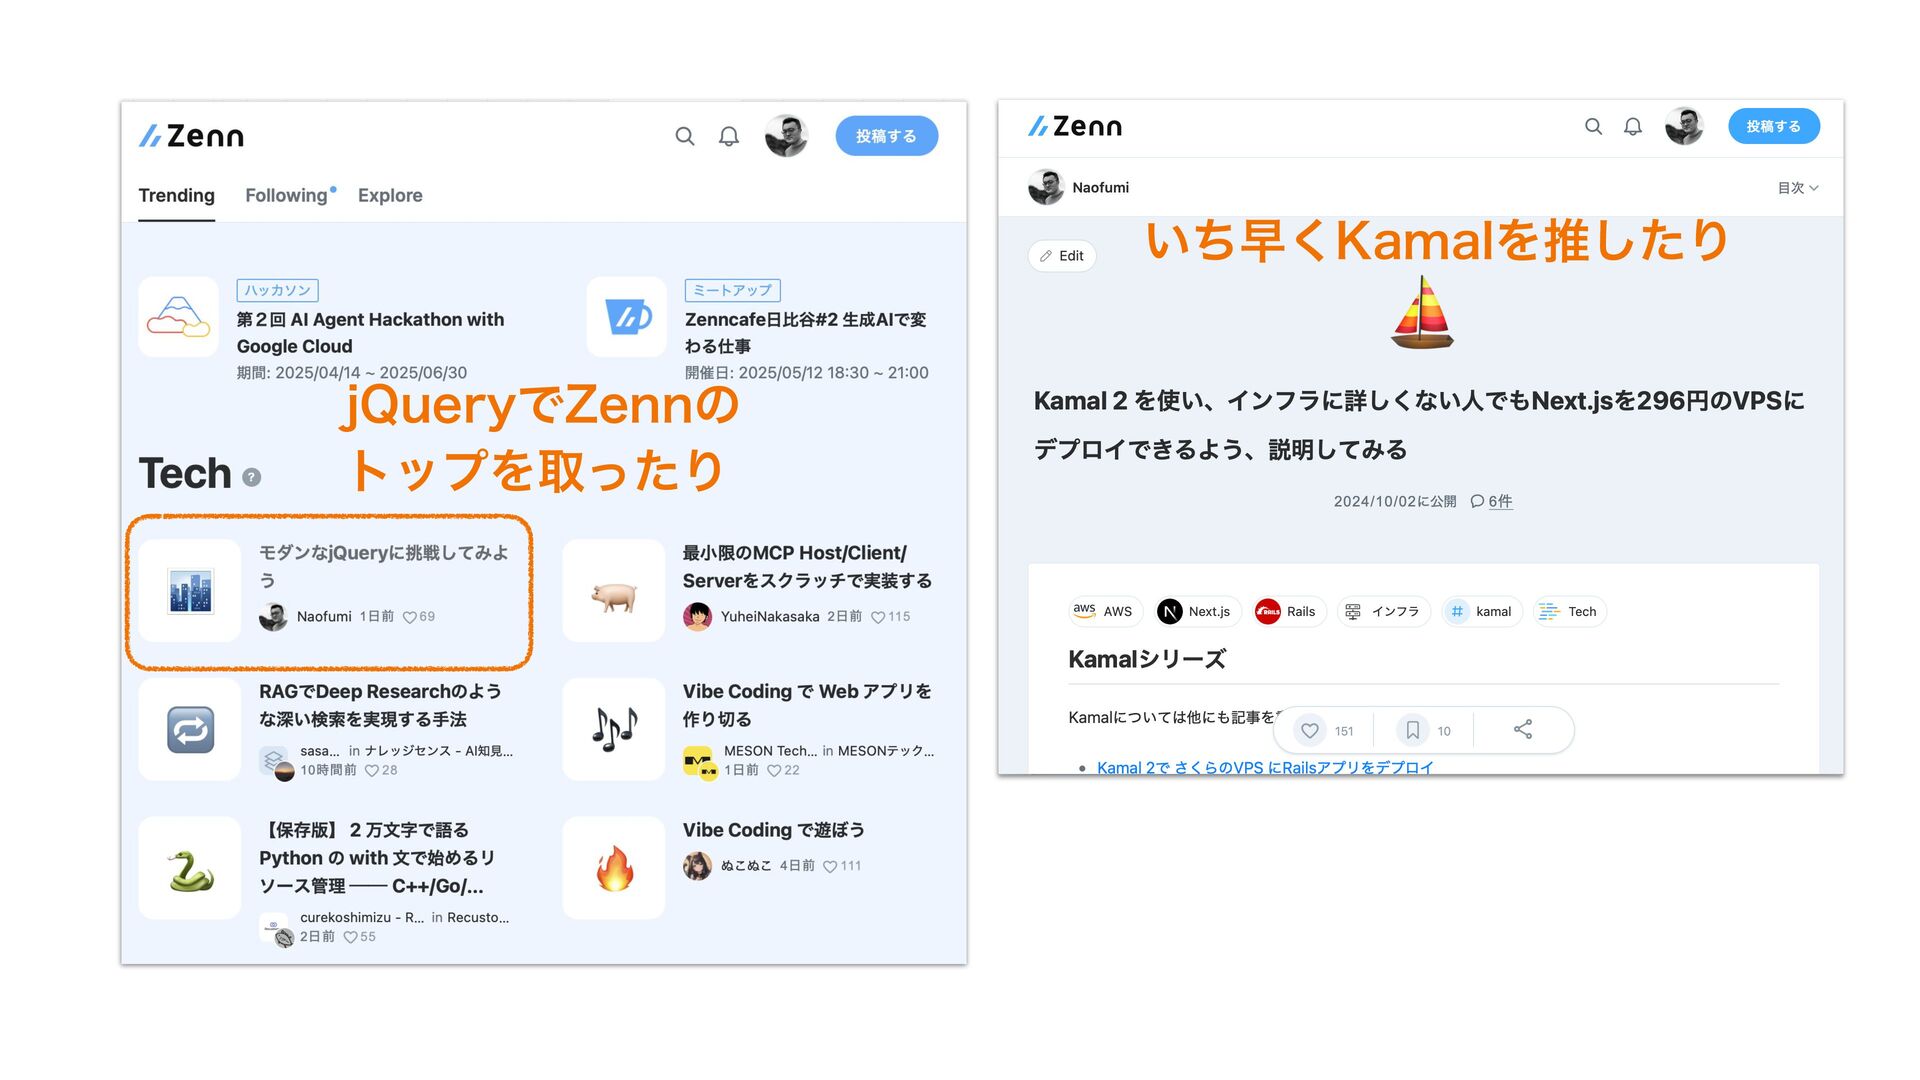Screen dimensions: 1920x1080
Task: Switch to the Explore tab
Action: click(x=390, y=195)
